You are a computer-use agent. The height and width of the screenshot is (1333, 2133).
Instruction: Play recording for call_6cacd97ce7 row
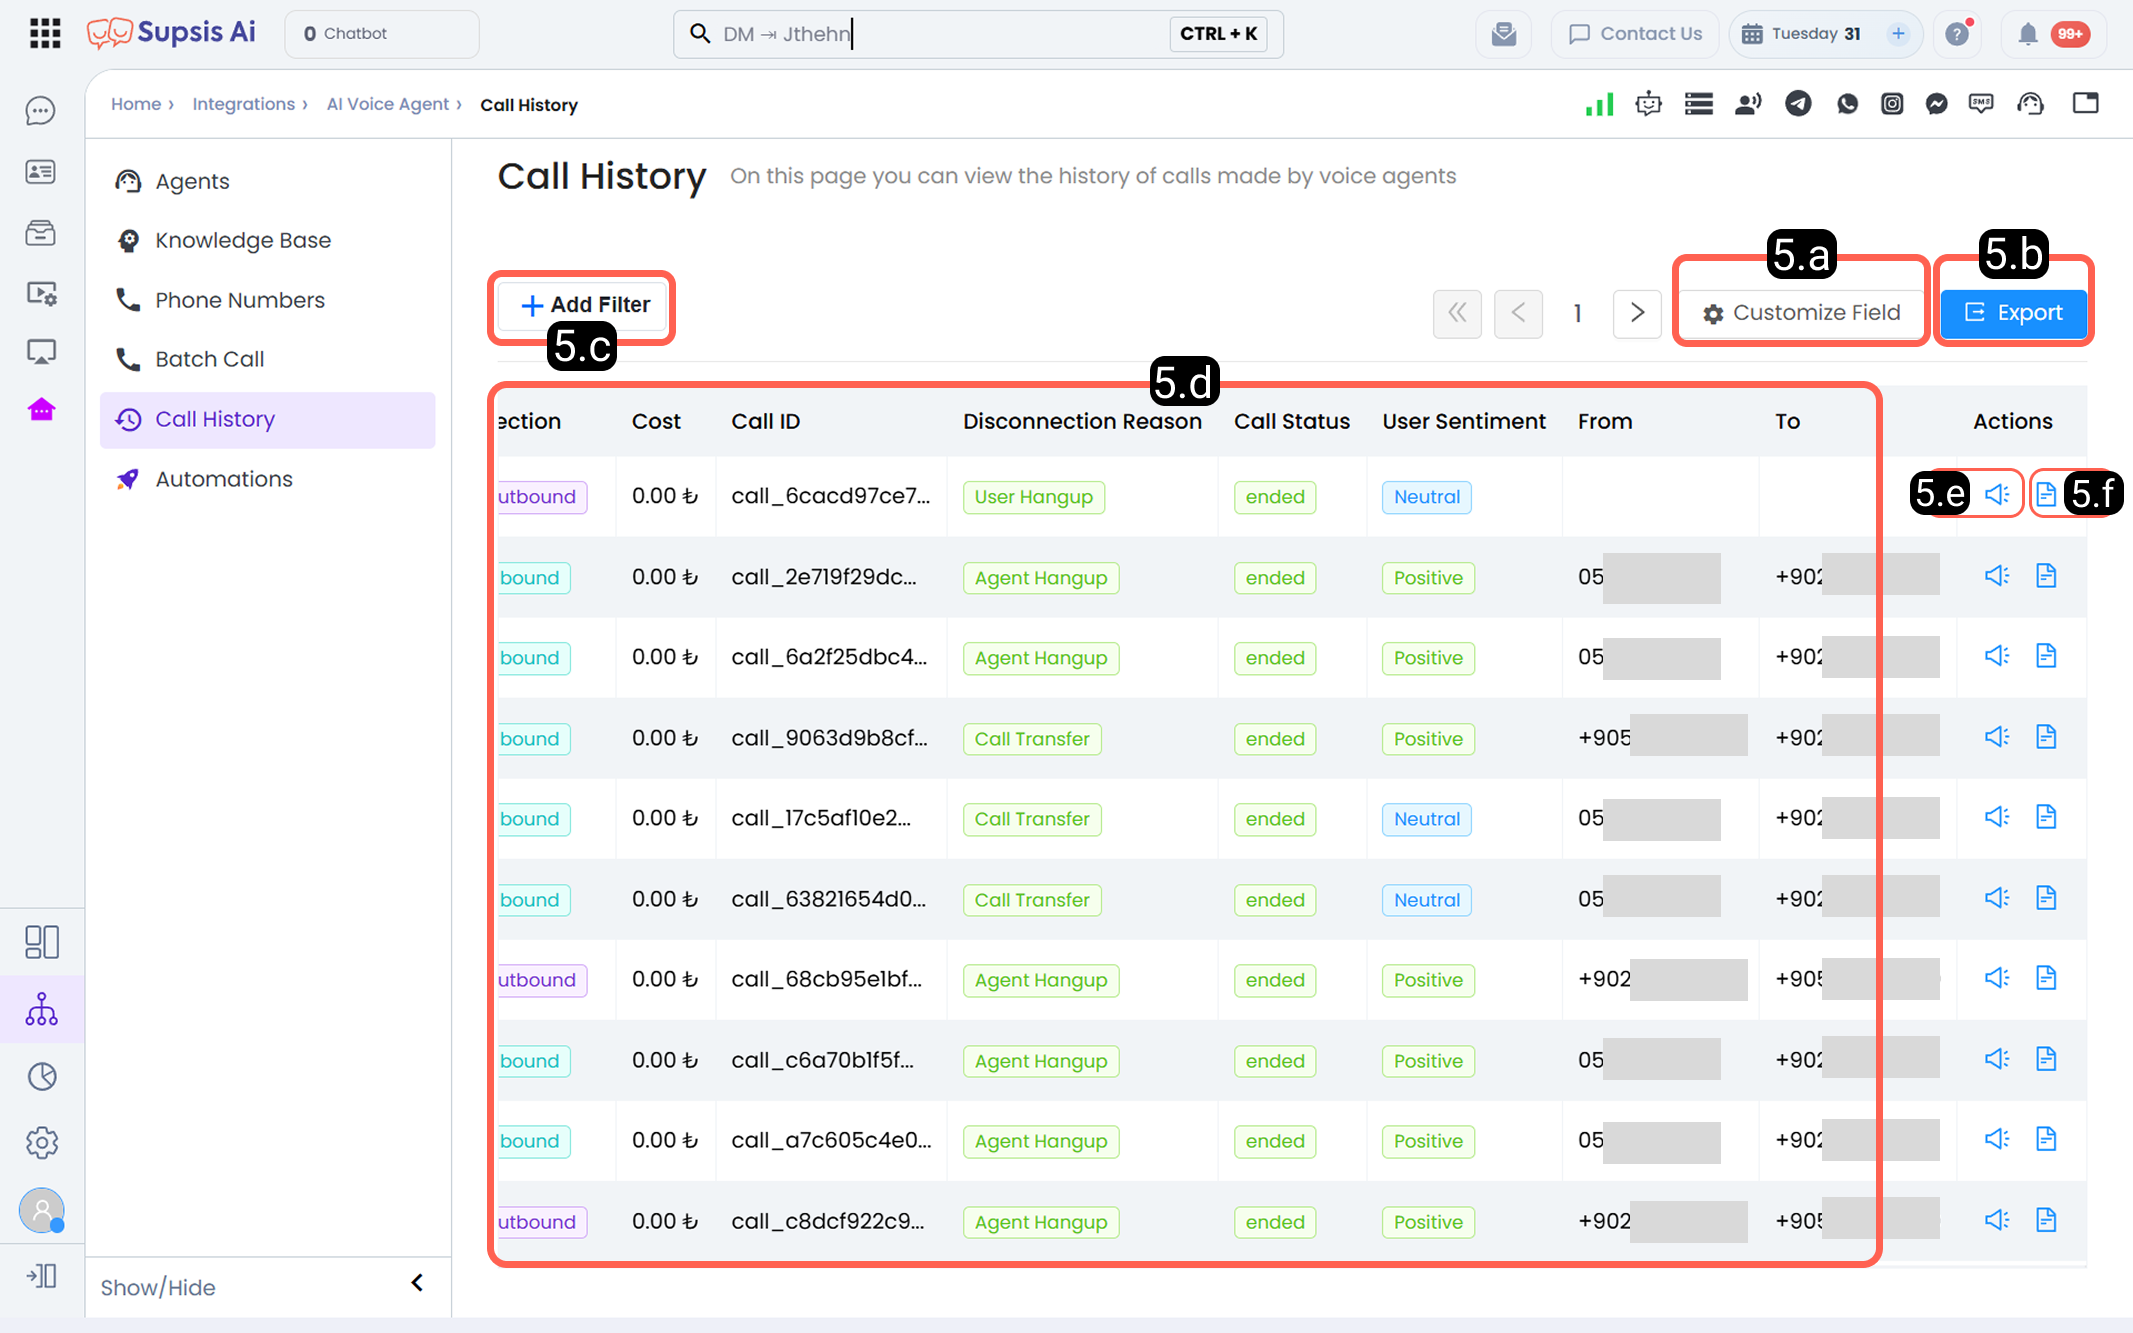[x=1997, y=495]
